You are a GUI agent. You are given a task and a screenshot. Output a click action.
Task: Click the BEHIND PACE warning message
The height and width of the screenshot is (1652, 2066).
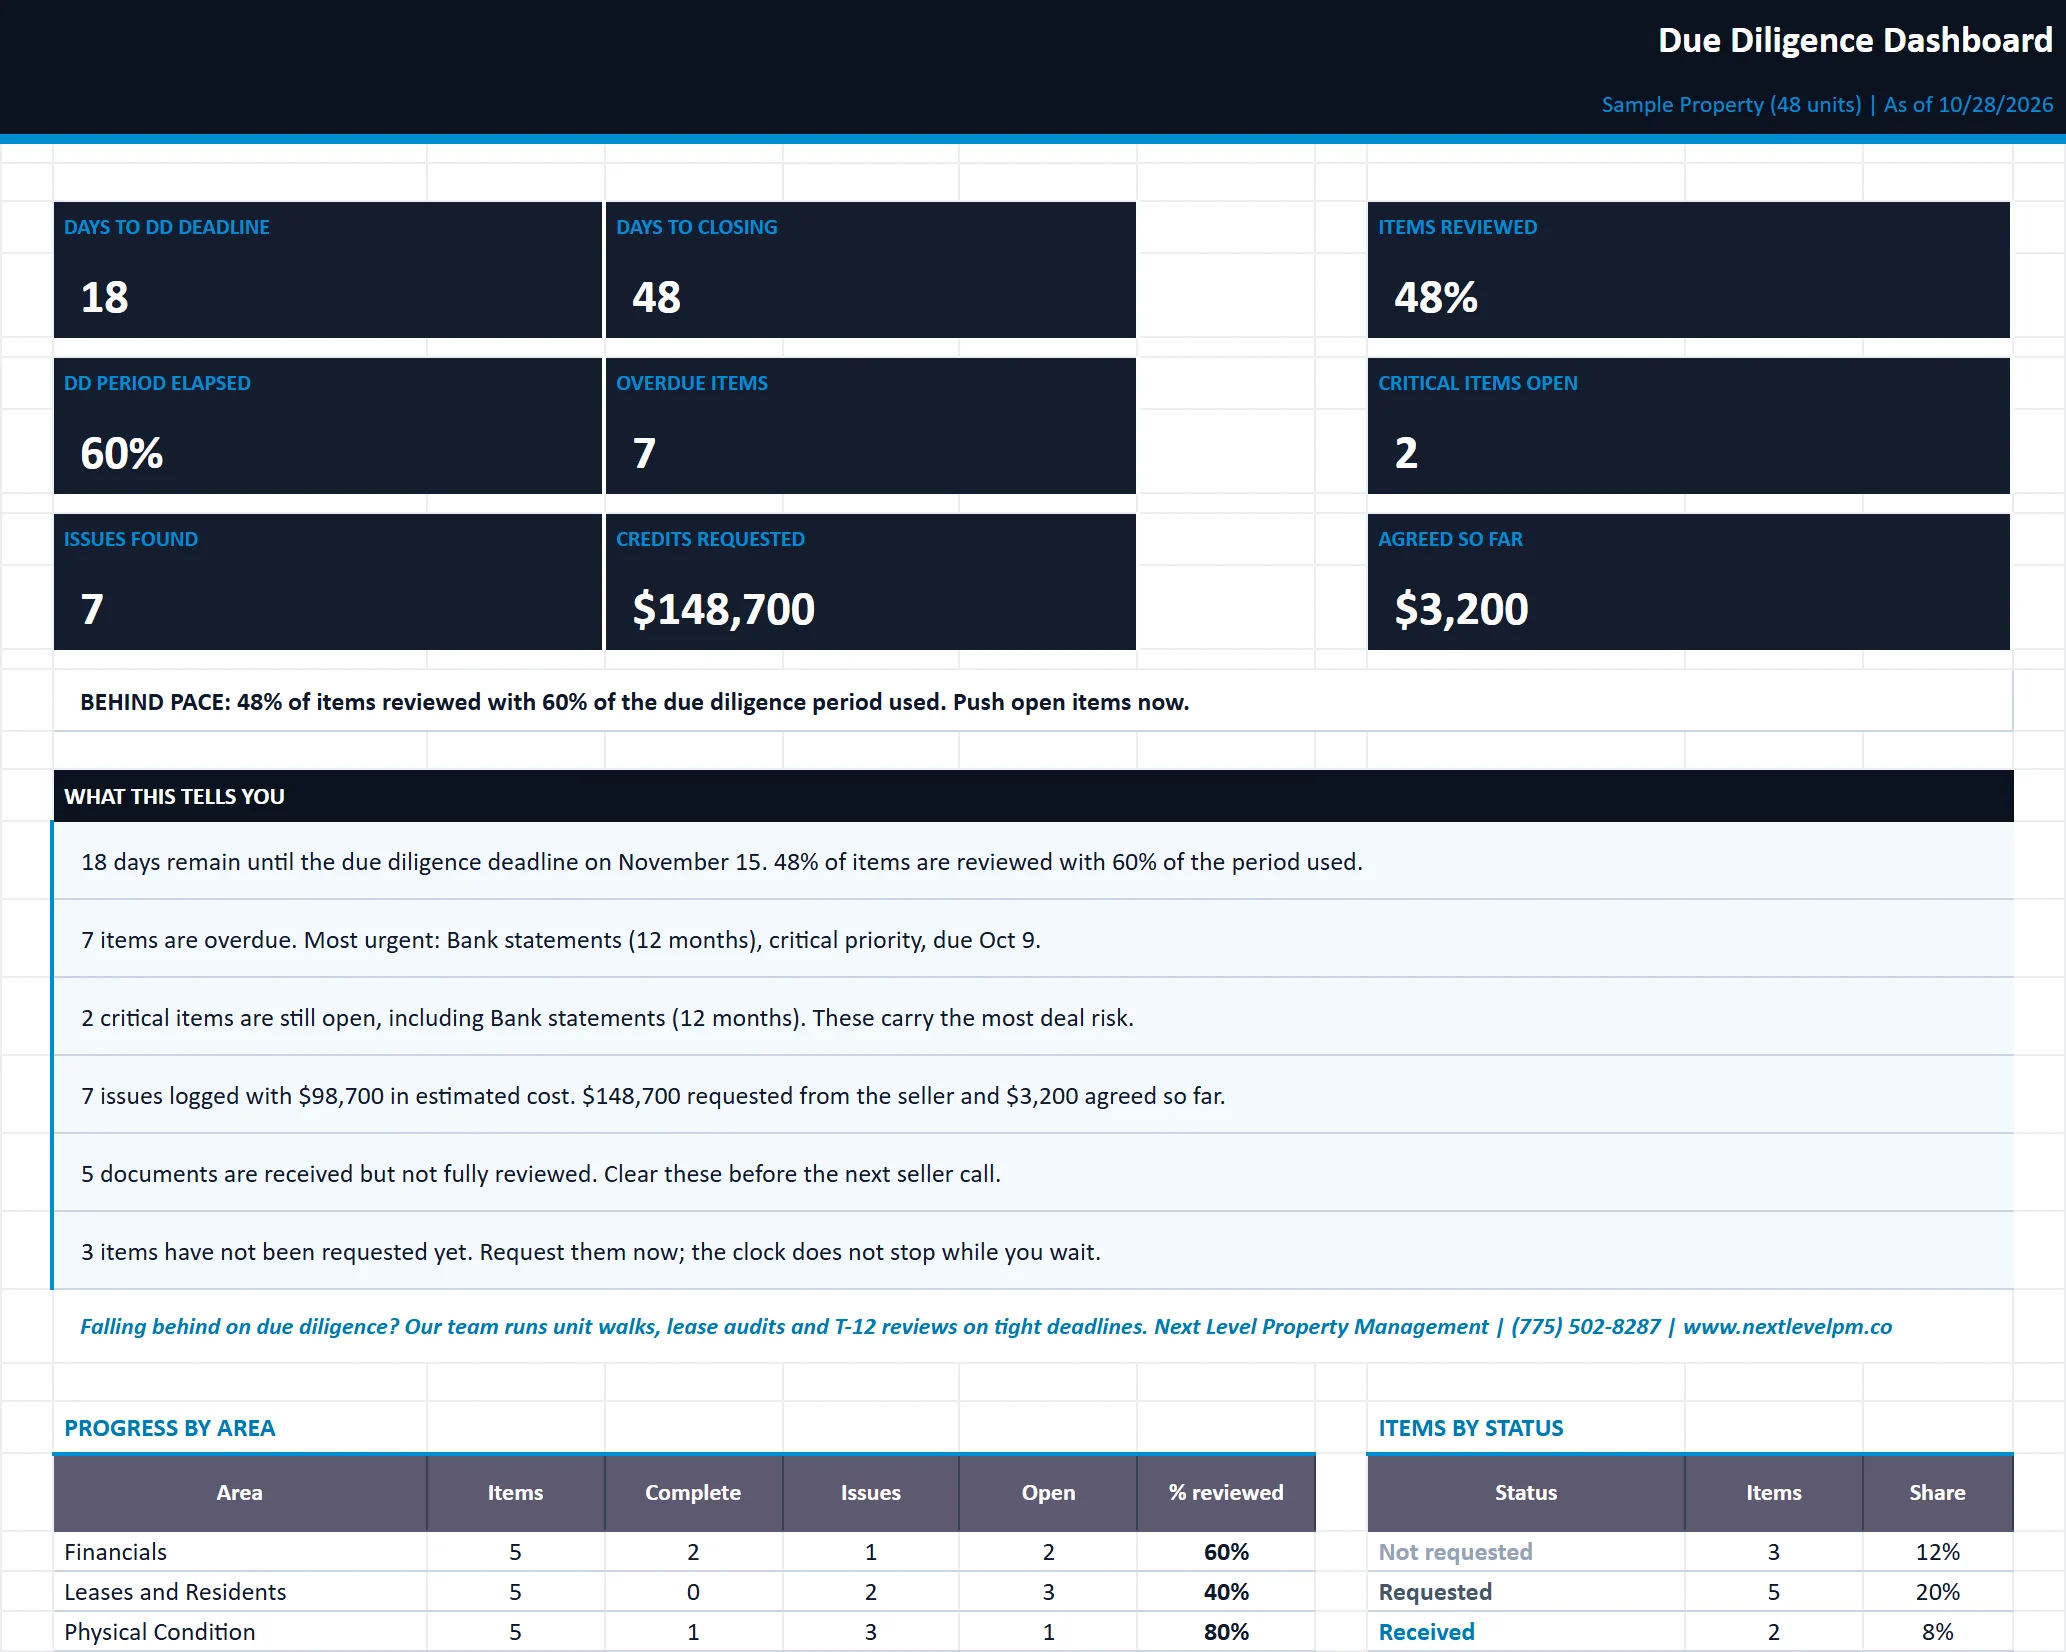coord(635,702)
